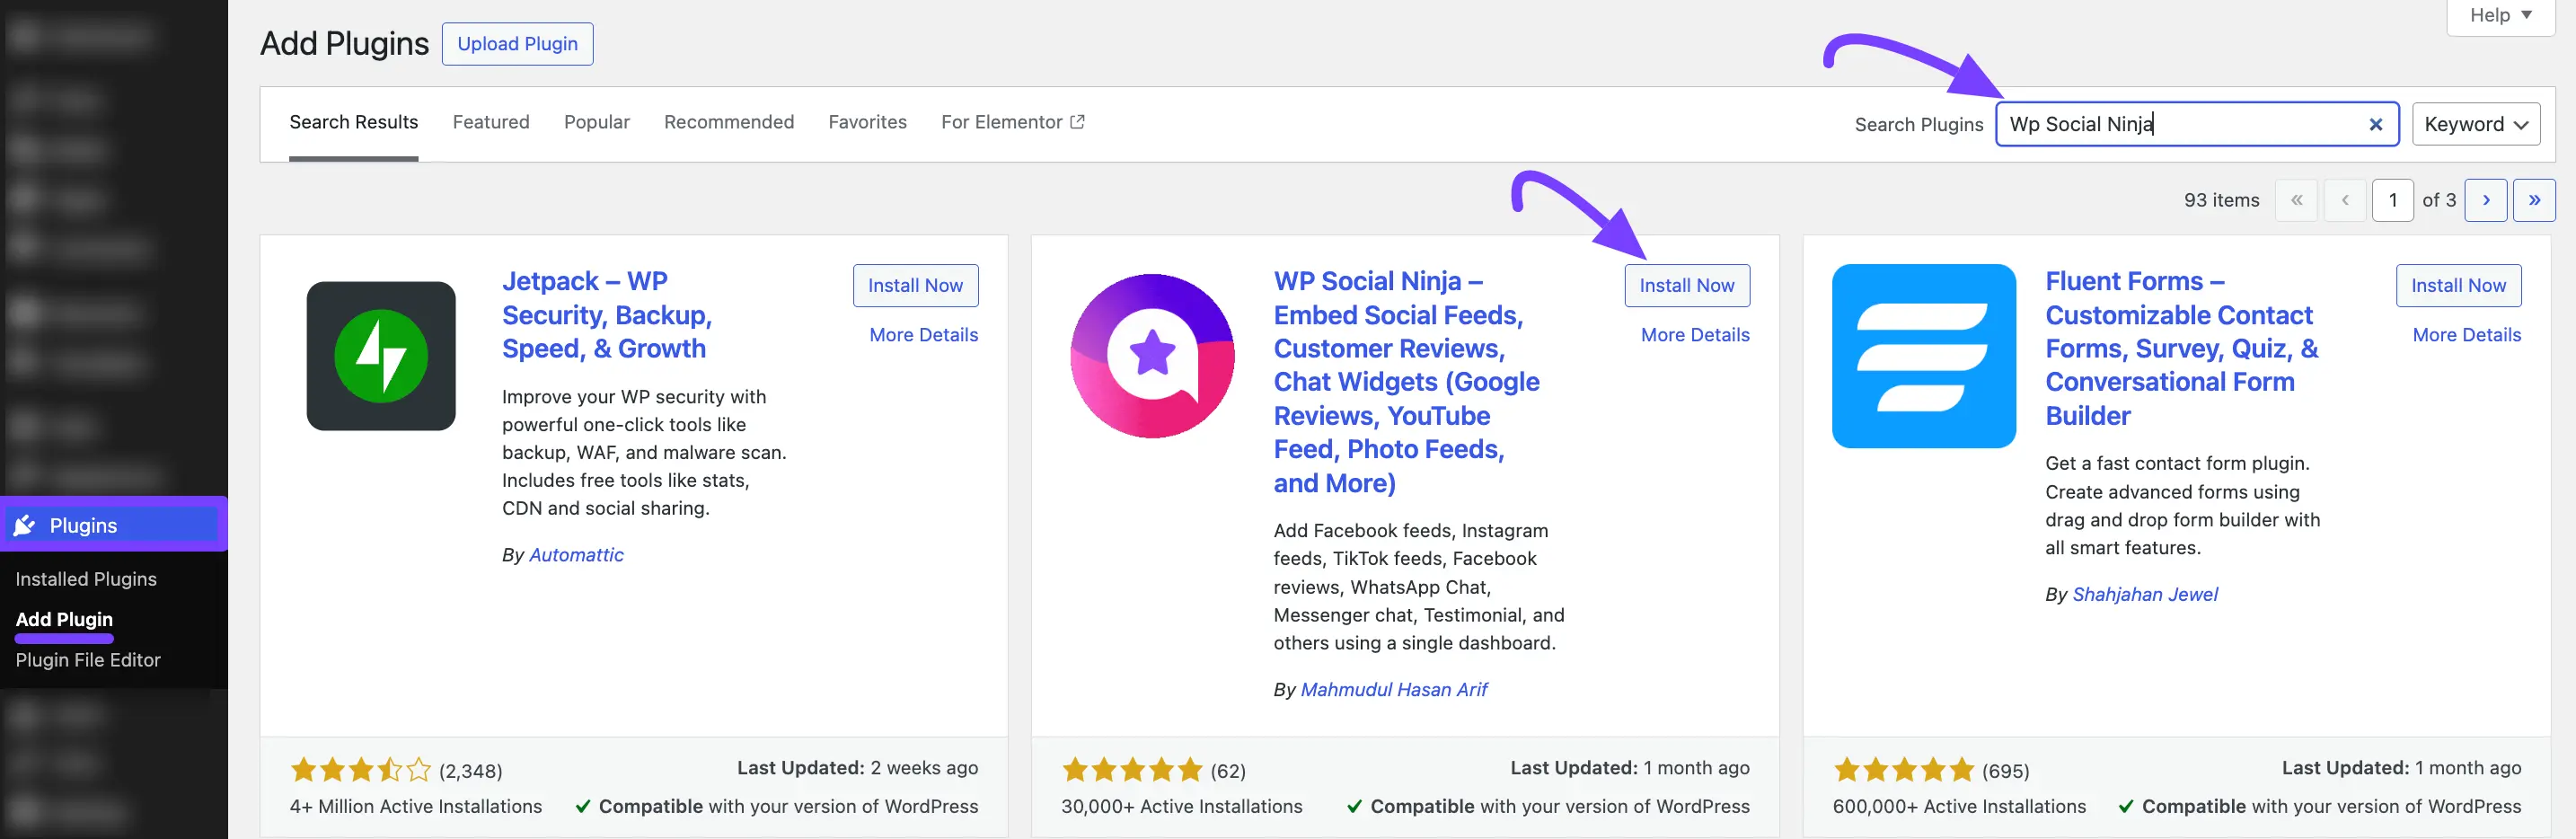Click the Fluent Forms plugin icon

click(1923, 355)
